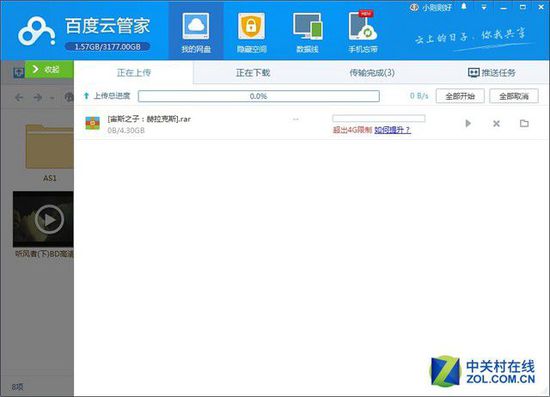Click the overall upload progress bar
Screen dimensions: 550x397
pos(259,96)
